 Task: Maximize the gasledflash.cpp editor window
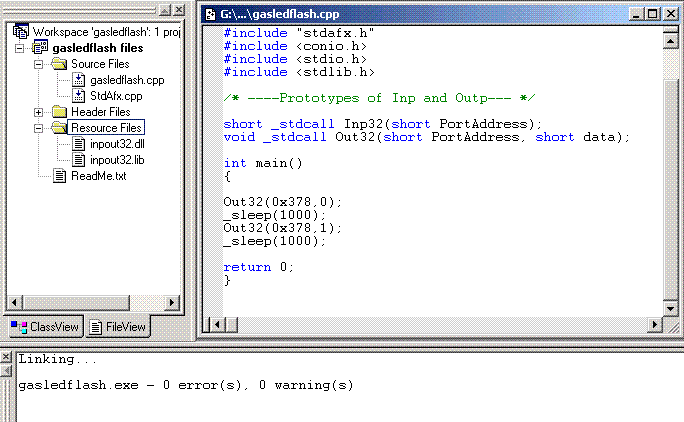tap(652, 14)
